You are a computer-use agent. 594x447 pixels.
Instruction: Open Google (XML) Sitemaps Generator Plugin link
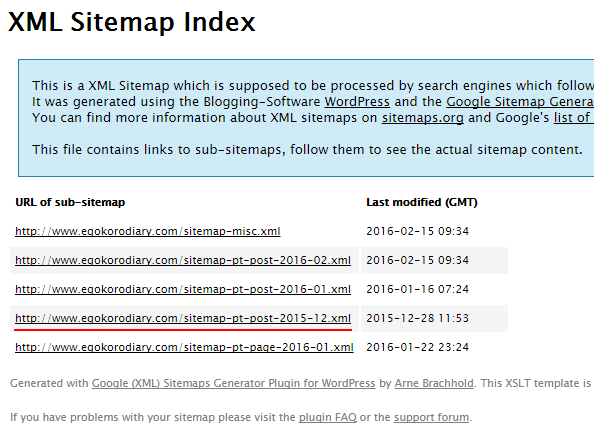pyautogui.click(x=233, y=383)
